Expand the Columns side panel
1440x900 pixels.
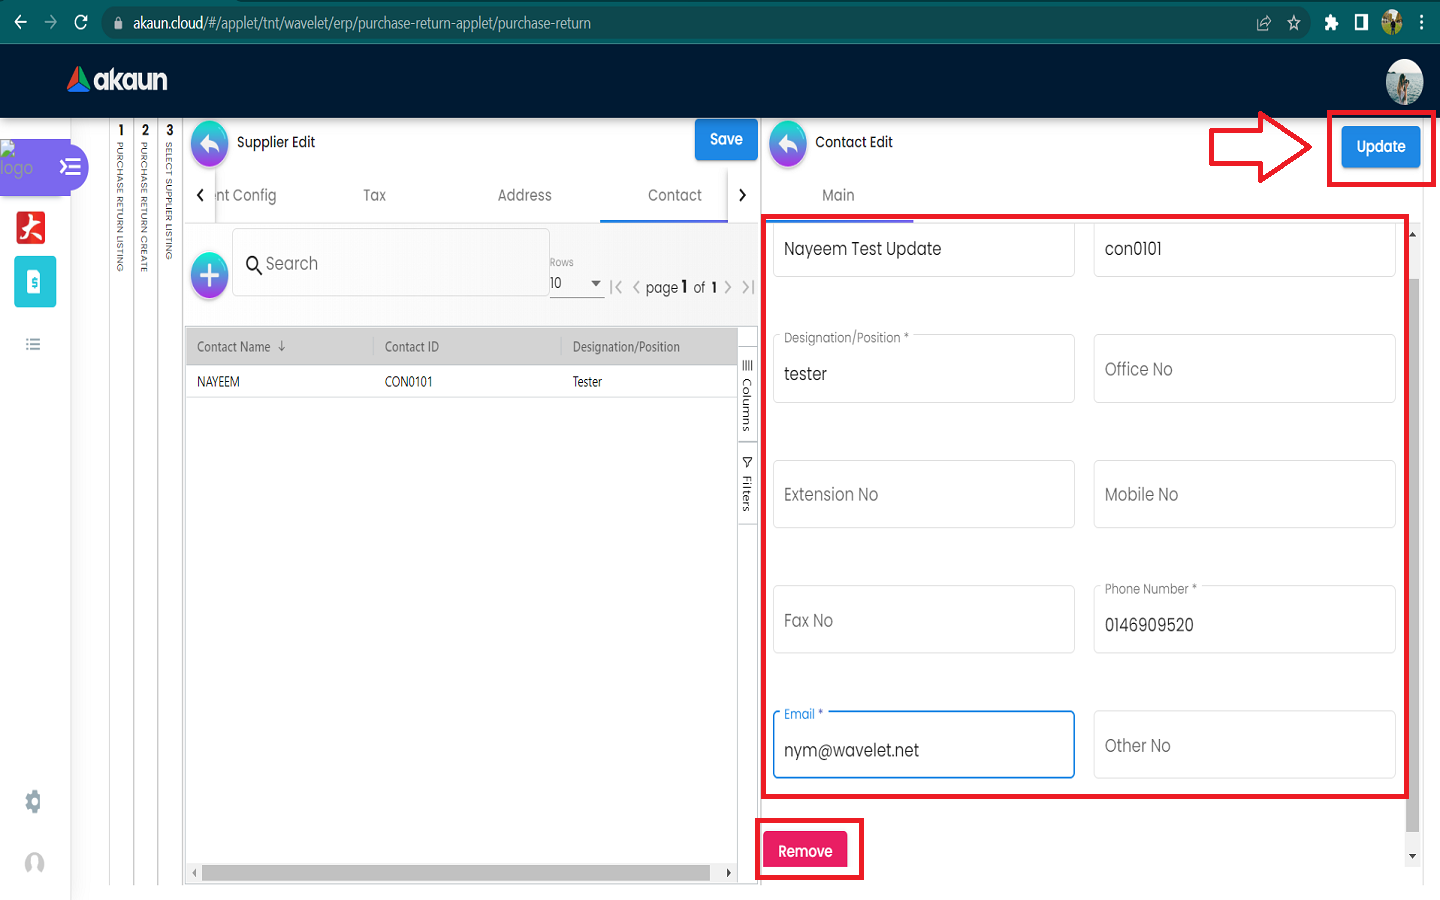[x=747, y=397]
